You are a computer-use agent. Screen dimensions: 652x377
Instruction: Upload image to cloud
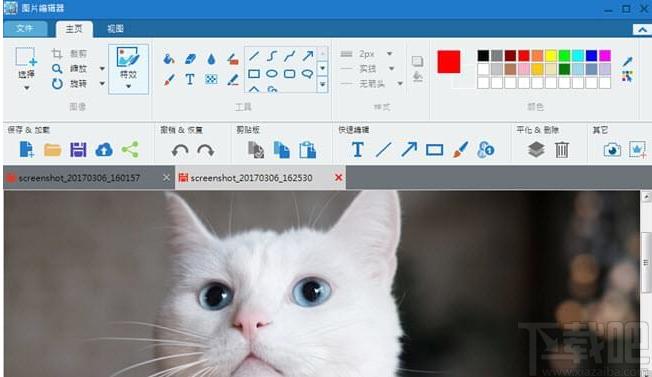(104, 150)
